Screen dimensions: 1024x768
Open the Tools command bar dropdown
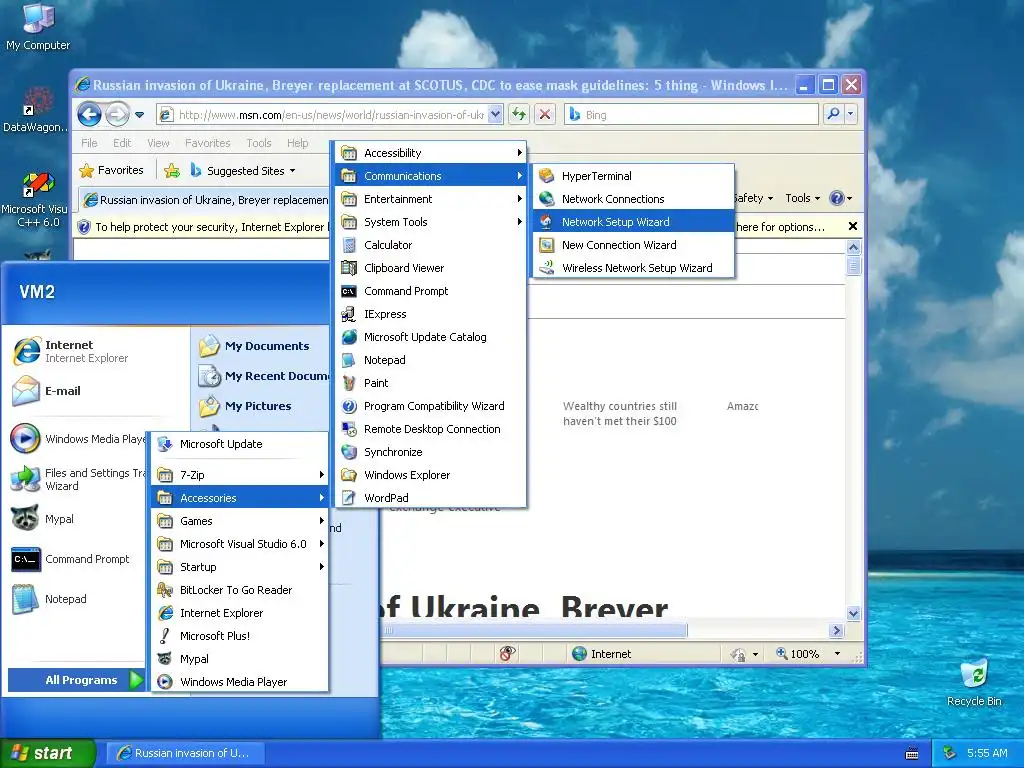803,198
